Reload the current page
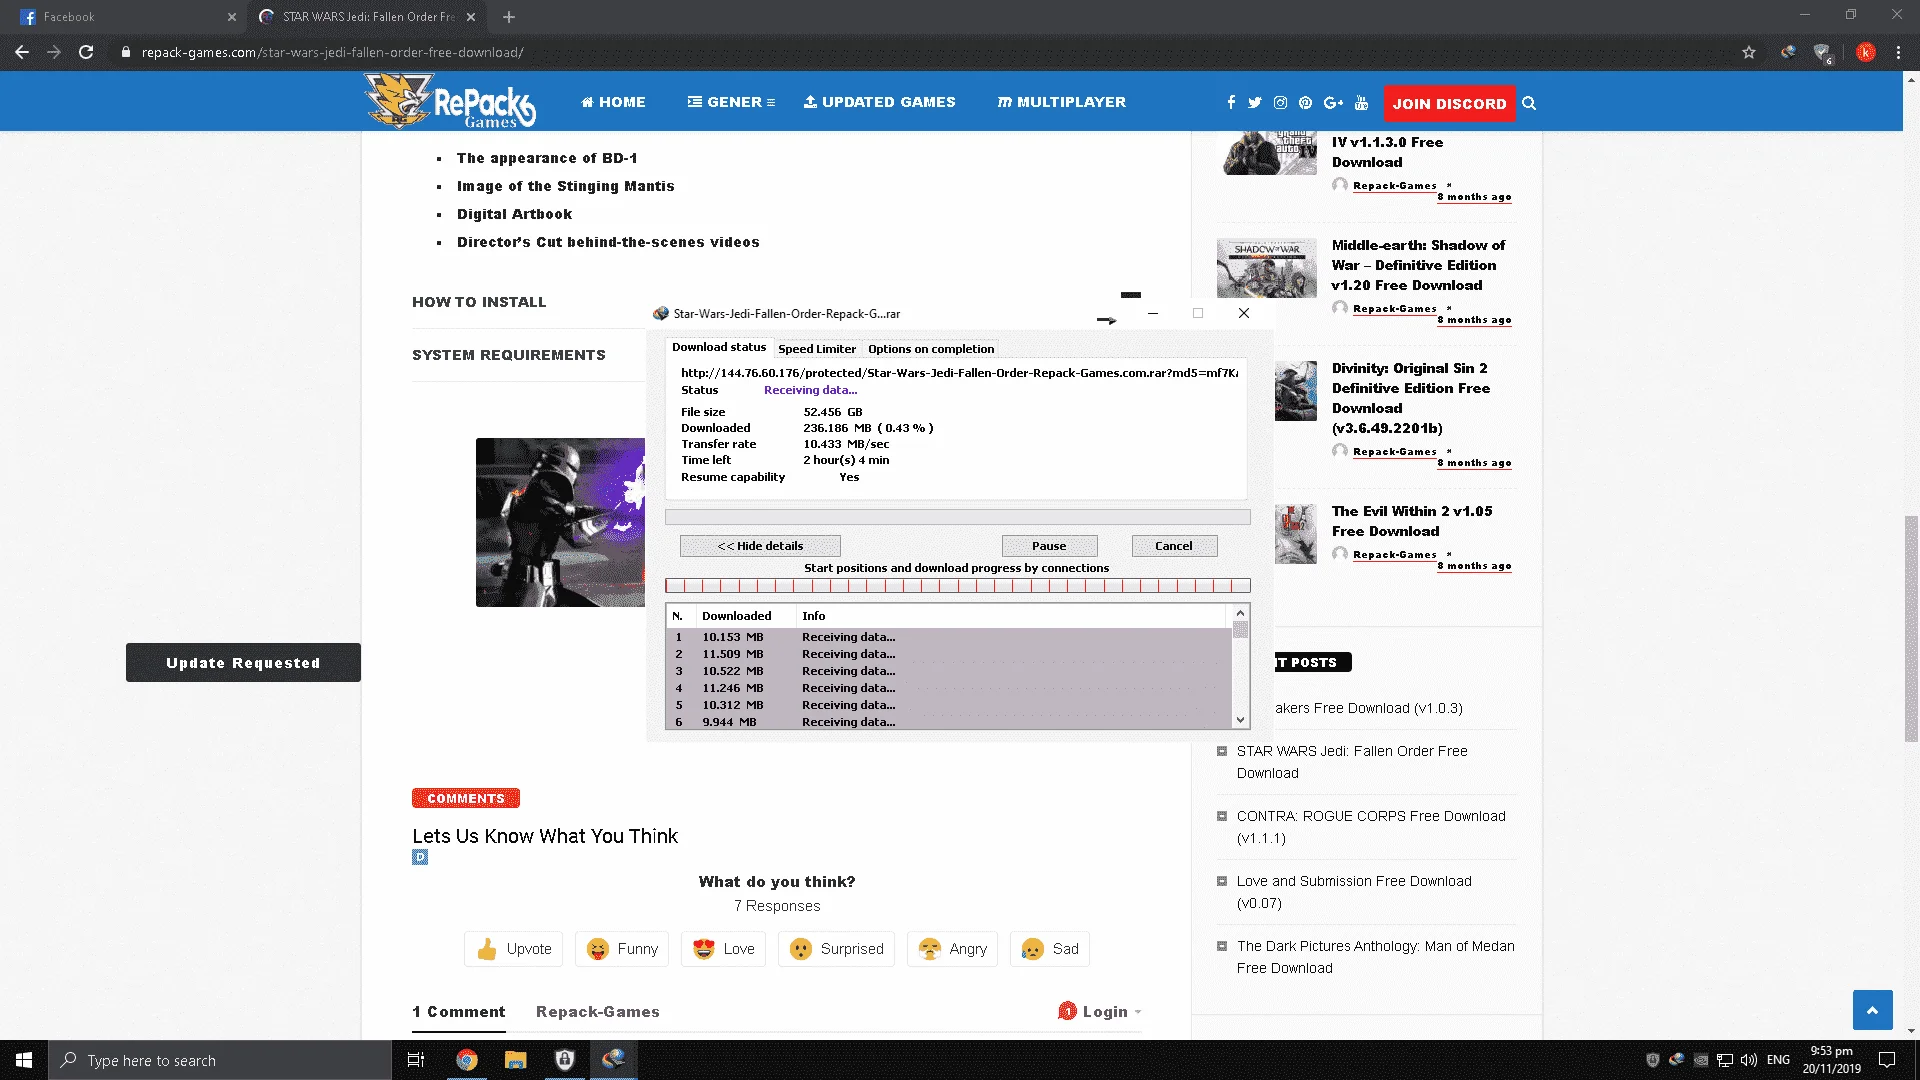The image size is (1920, 1080). tap(86, 52)
